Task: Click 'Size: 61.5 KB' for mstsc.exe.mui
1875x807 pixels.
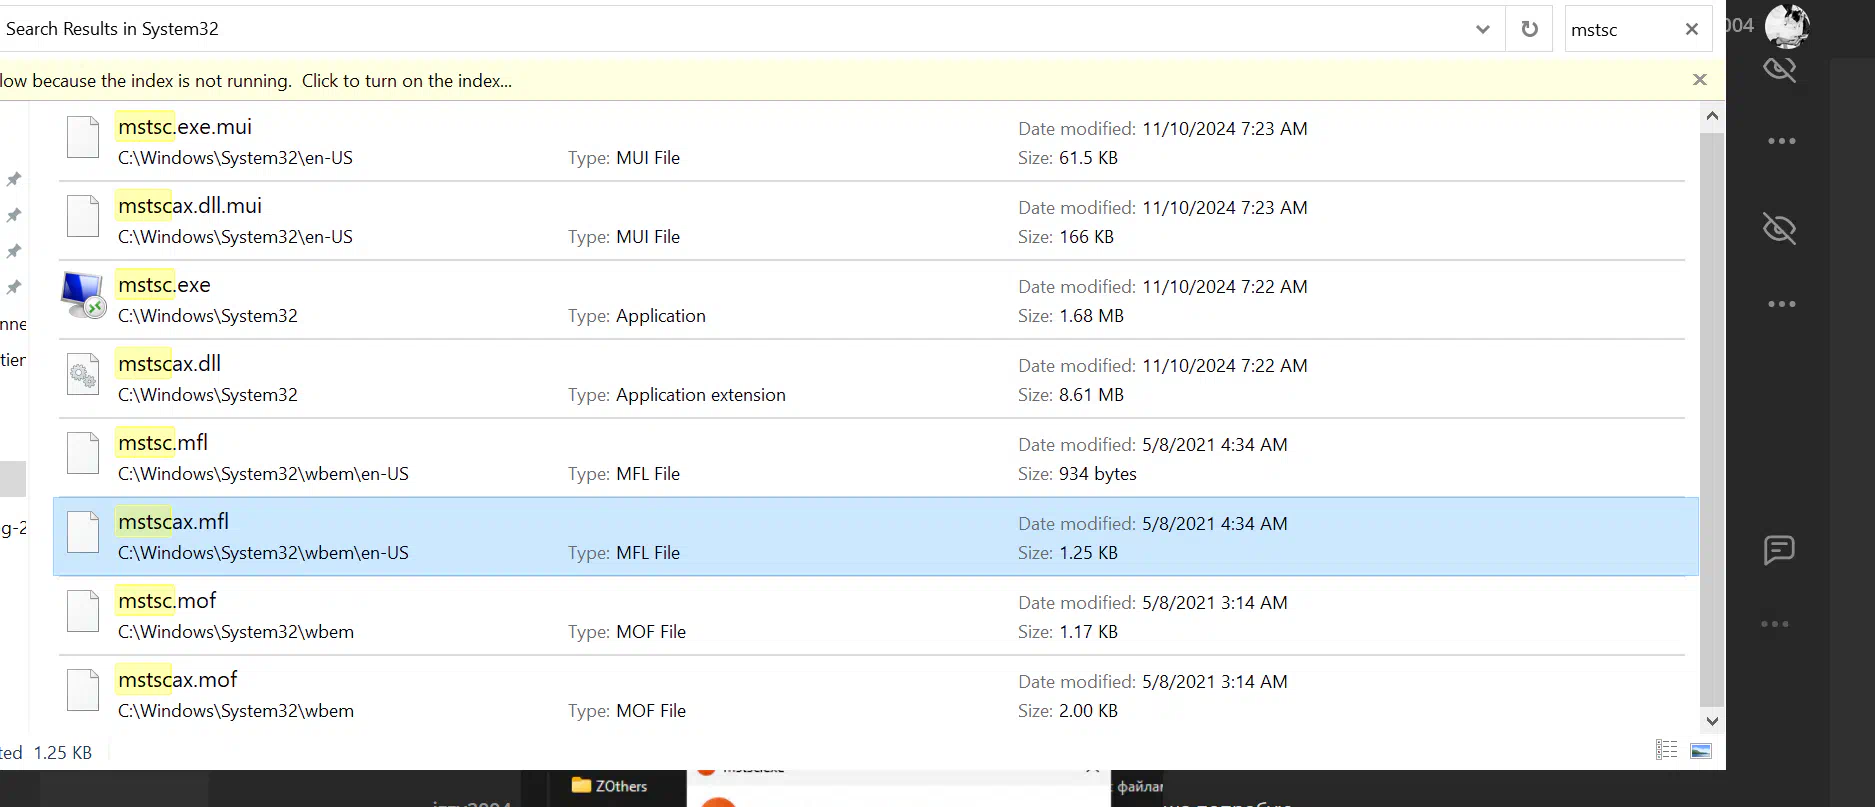Action: click(x=1068, y=158)
